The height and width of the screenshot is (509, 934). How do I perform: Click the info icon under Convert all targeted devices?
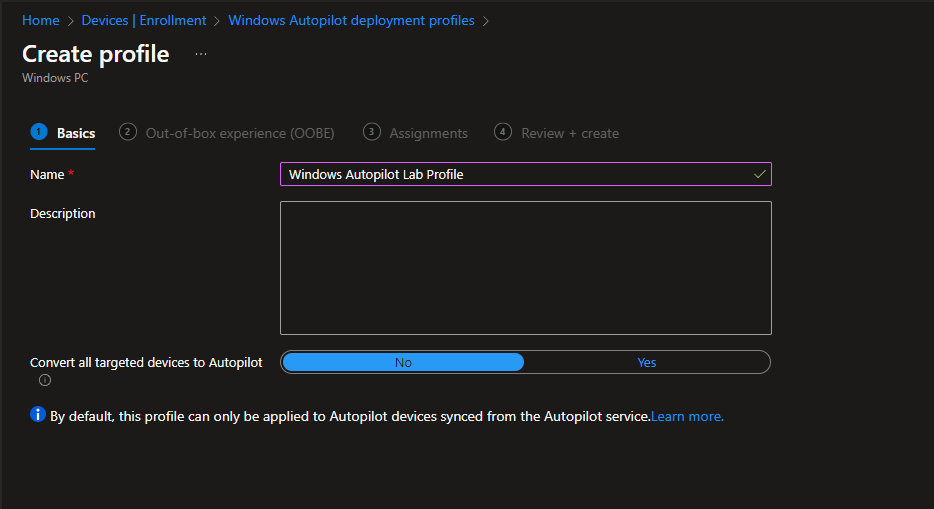45,380
